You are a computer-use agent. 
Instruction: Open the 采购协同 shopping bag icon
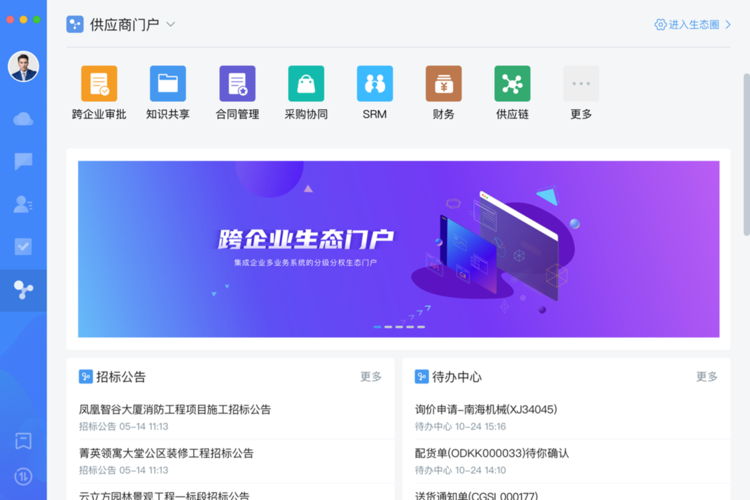click(306, 84)
